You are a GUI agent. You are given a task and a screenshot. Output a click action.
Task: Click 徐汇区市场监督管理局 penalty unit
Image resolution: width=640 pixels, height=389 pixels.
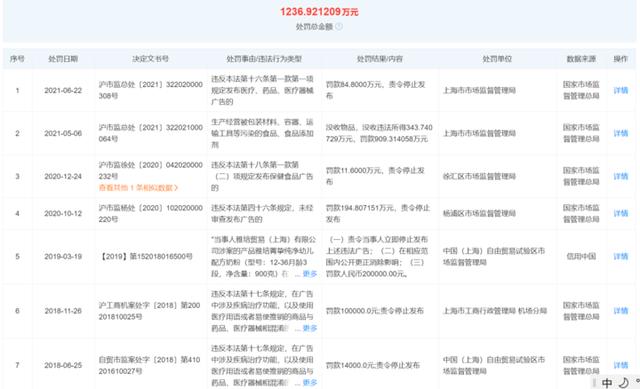(479, 176)
